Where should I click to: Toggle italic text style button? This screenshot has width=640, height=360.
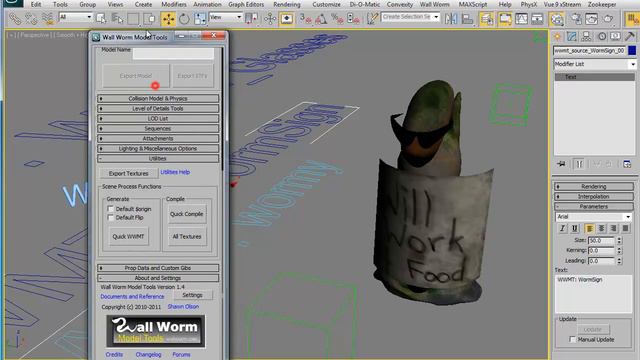(562, 229)
